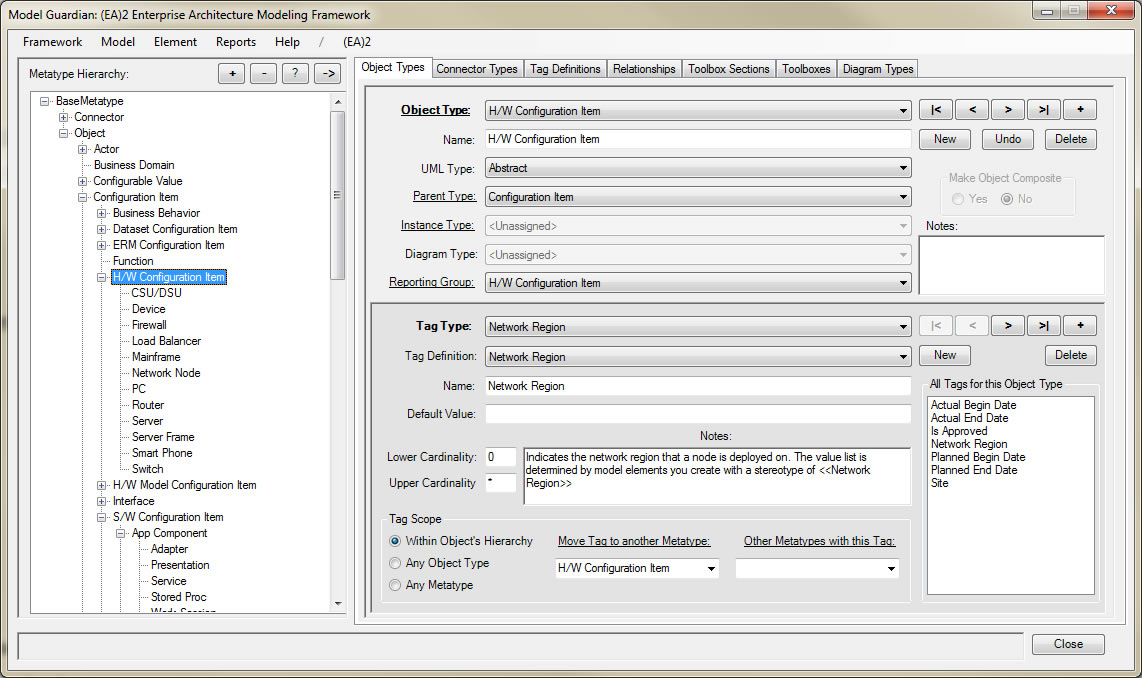Image resolution: width=1142 pixels, height=678 pixels.
Task: Click the hierarchy scrollbar down arrow
Action: pos(337,604)
